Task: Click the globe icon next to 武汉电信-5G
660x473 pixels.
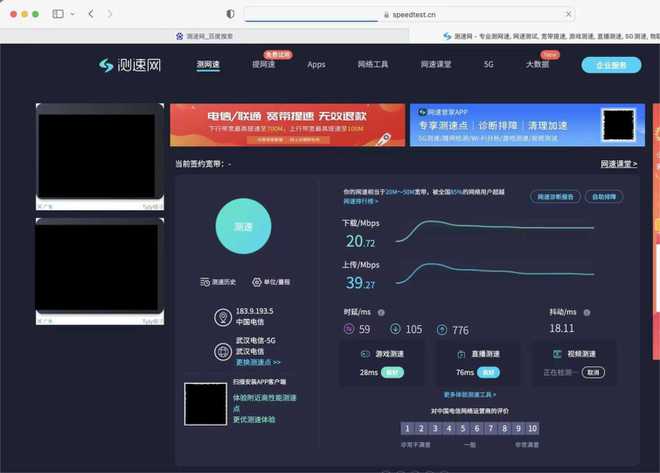Action: pyautogui.click(x=223, y=351)
